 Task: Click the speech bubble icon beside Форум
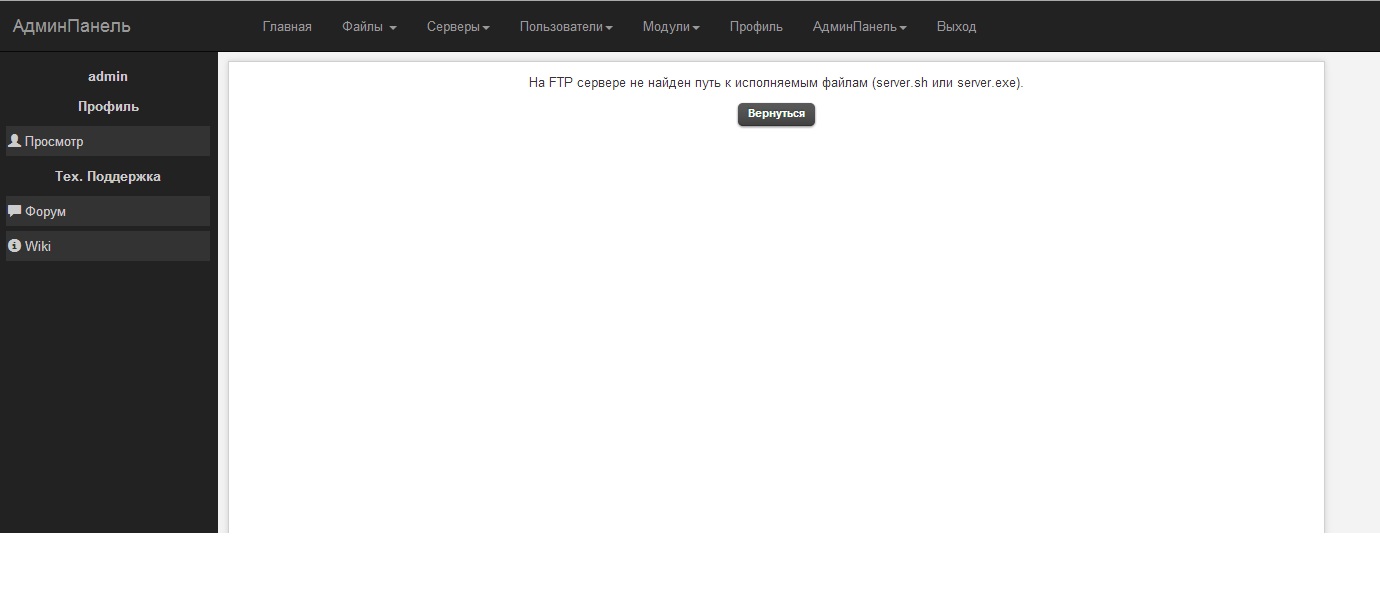(x=14, y=211)
